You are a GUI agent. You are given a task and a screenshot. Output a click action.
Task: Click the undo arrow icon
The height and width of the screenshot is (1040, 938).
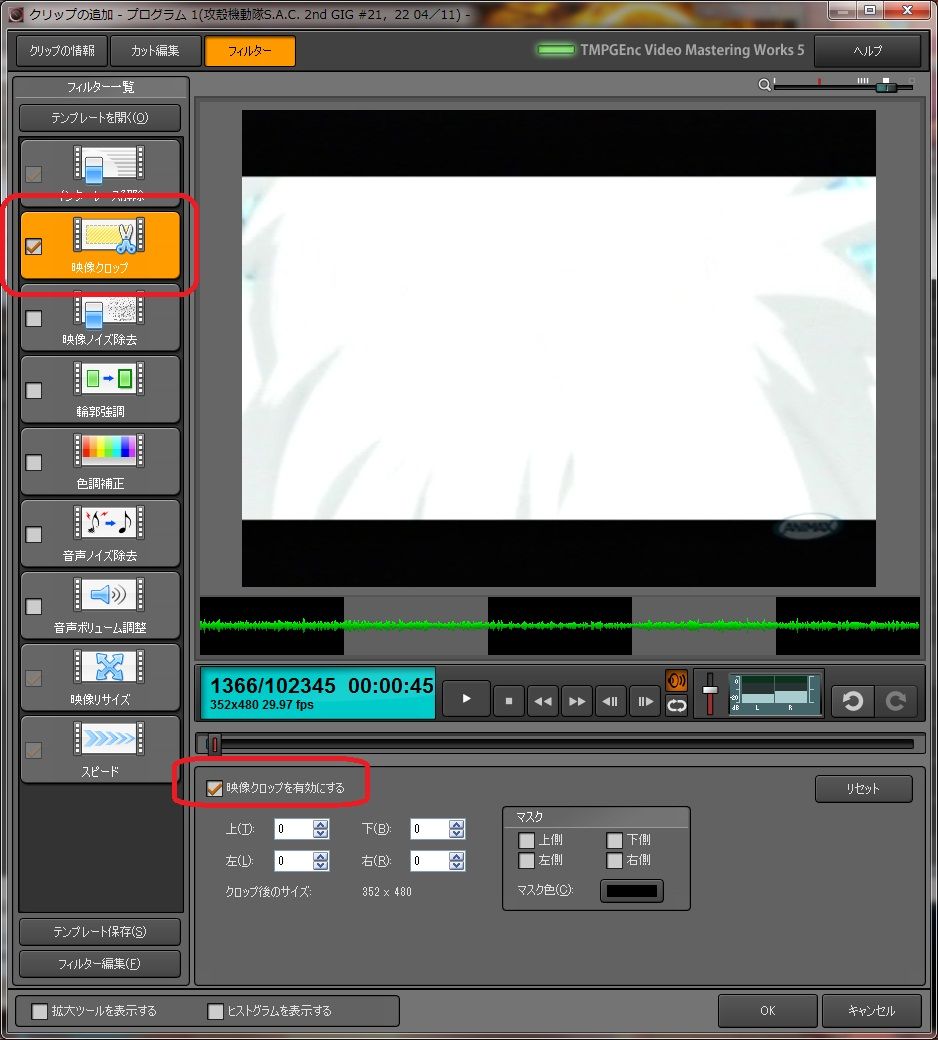[x=852, y=701]
